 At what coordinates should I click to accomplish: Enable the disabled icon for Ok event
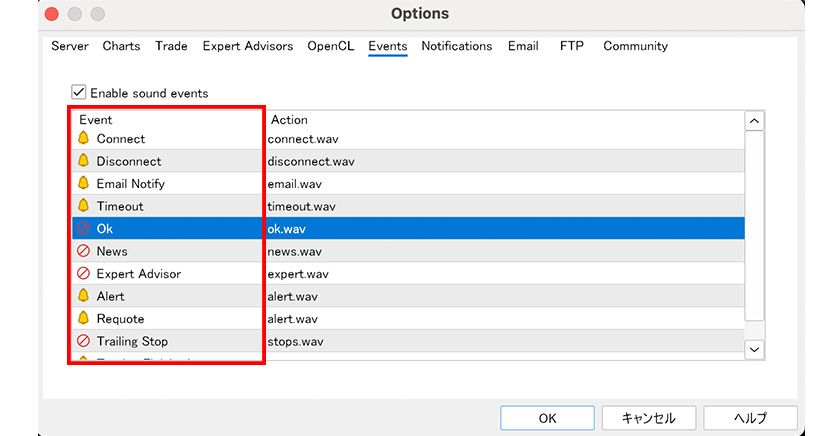84,229
